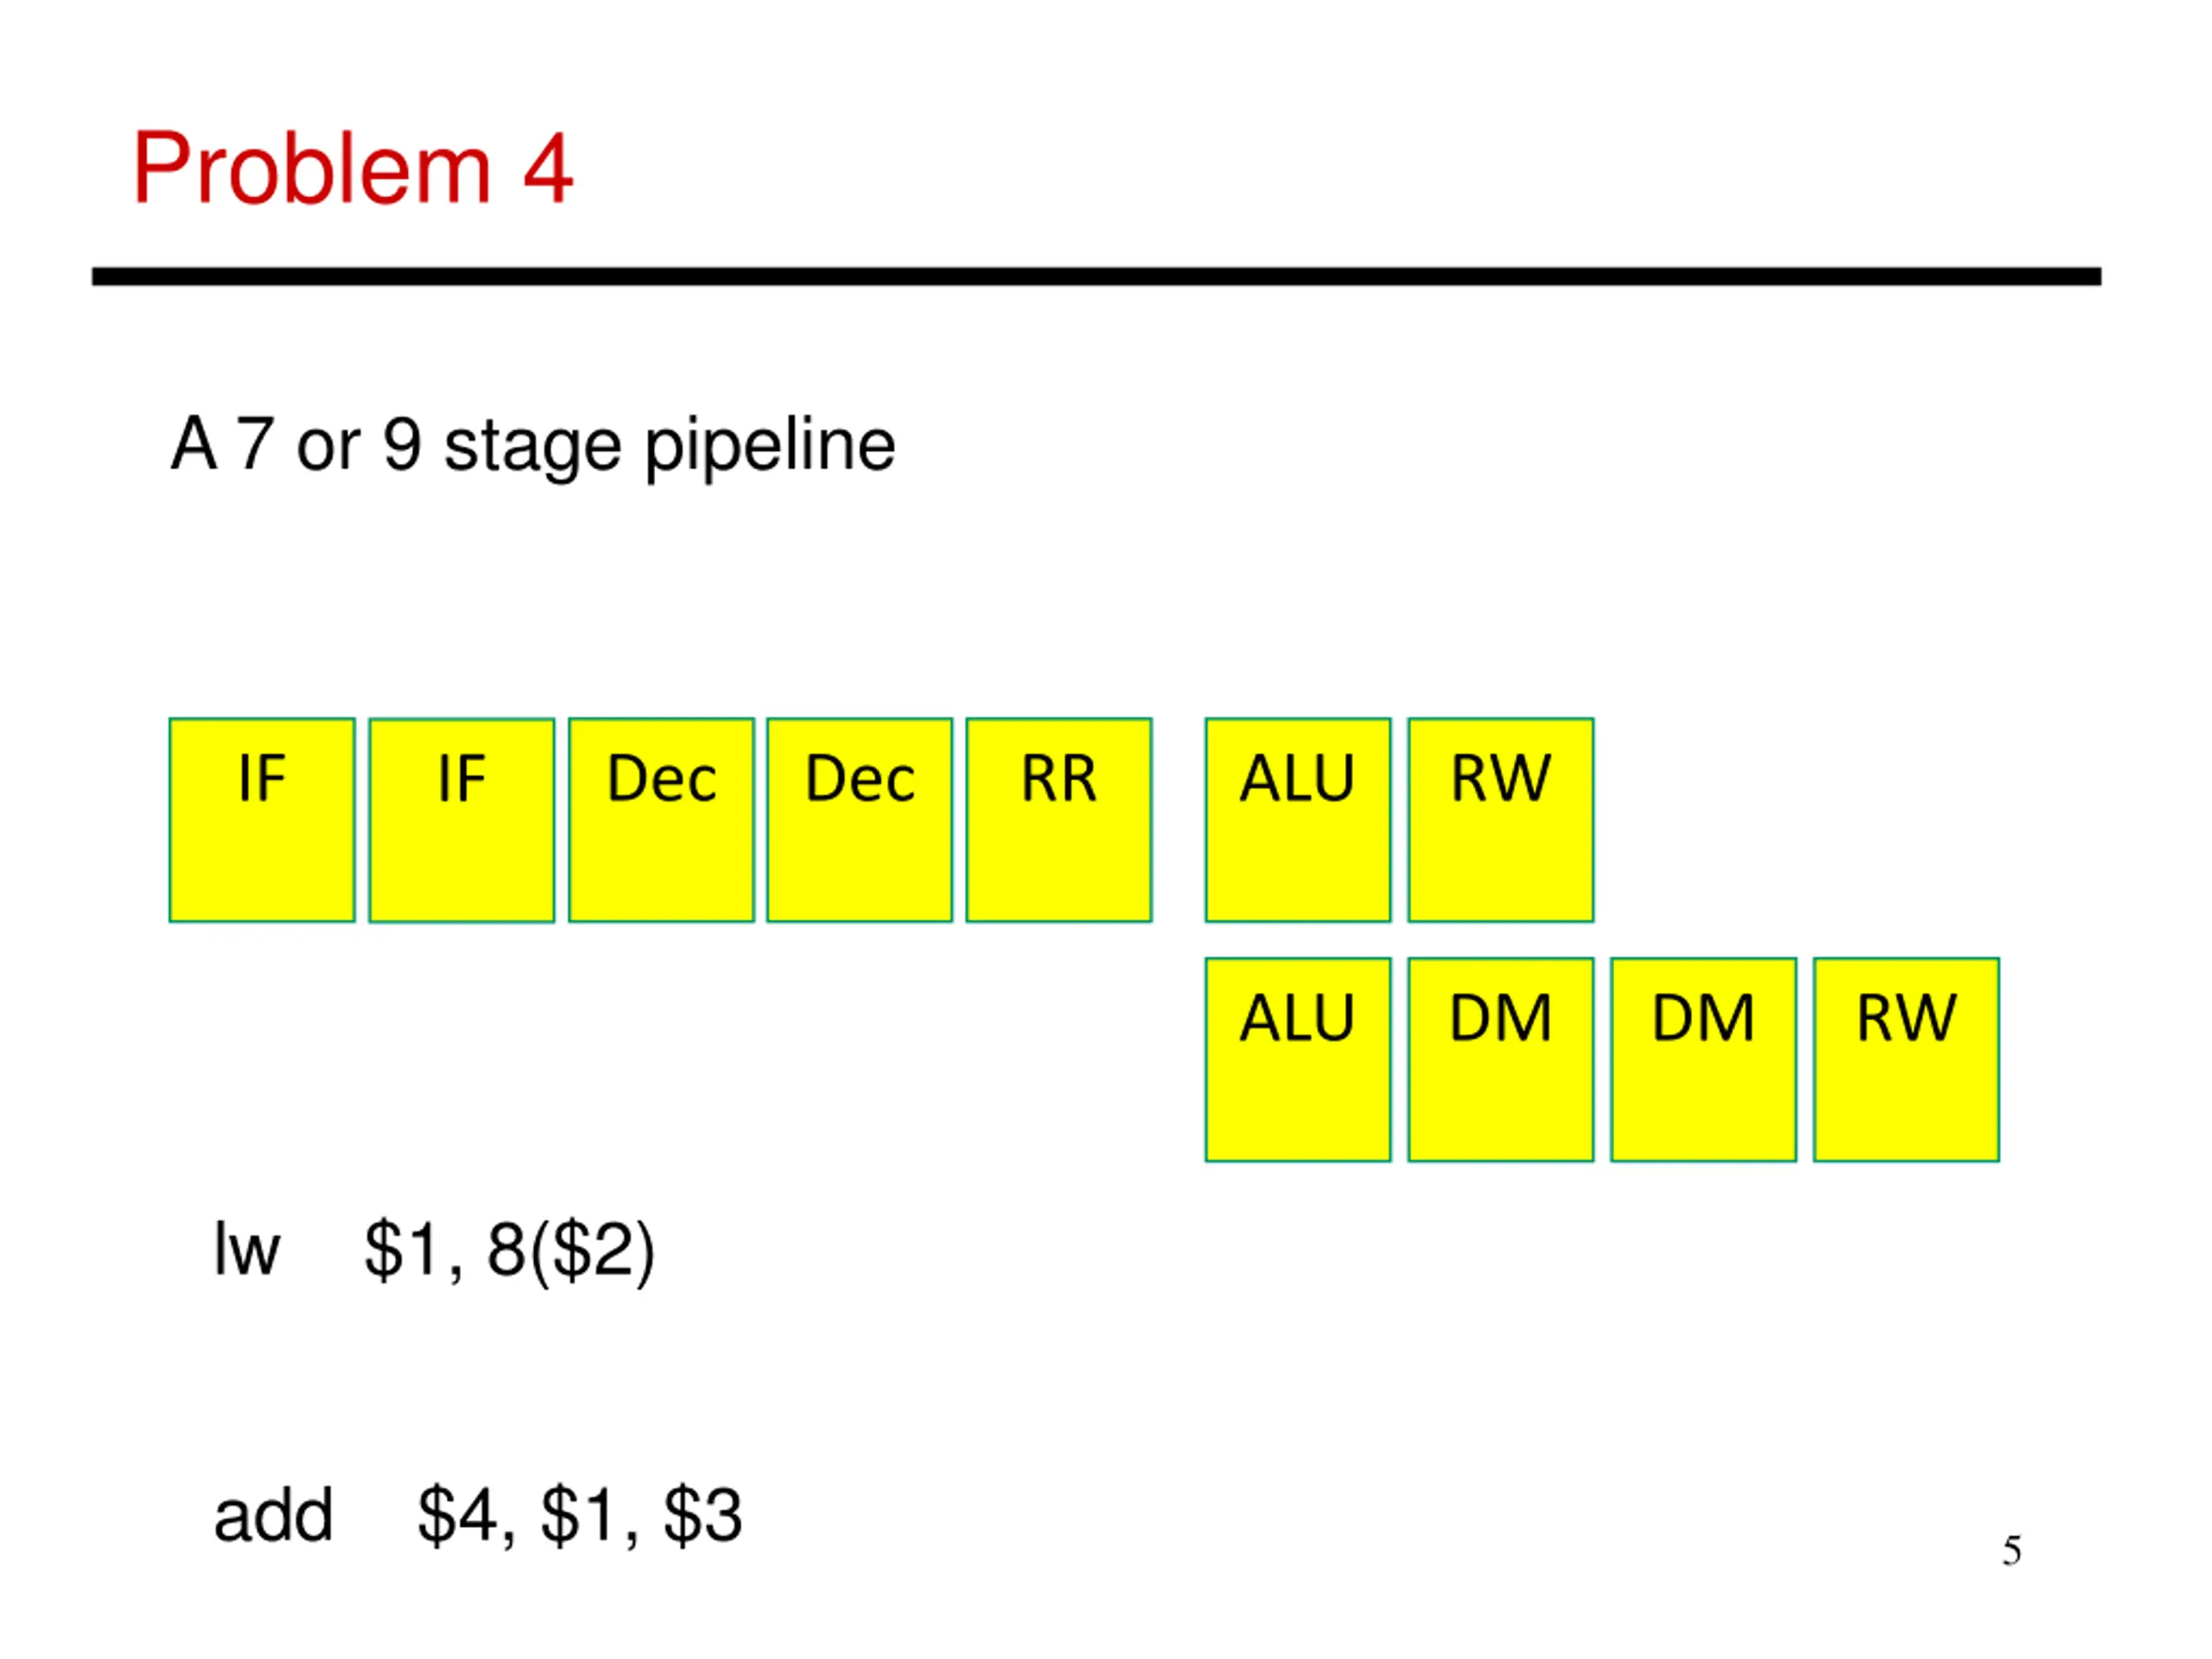
Task: Click the RR stage box
Action: click(1059, 820)
